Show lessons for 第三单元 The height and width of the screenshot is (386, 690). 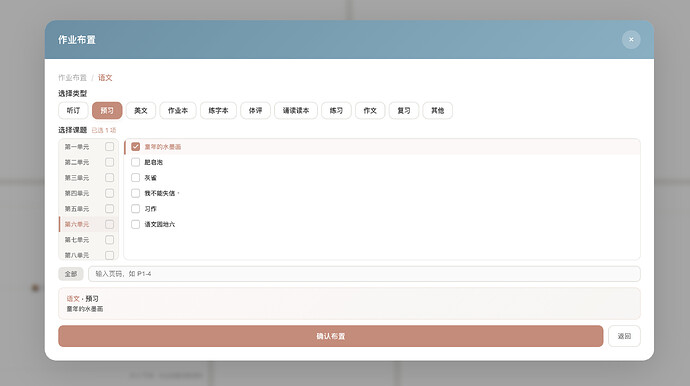(x=77, y=177)
